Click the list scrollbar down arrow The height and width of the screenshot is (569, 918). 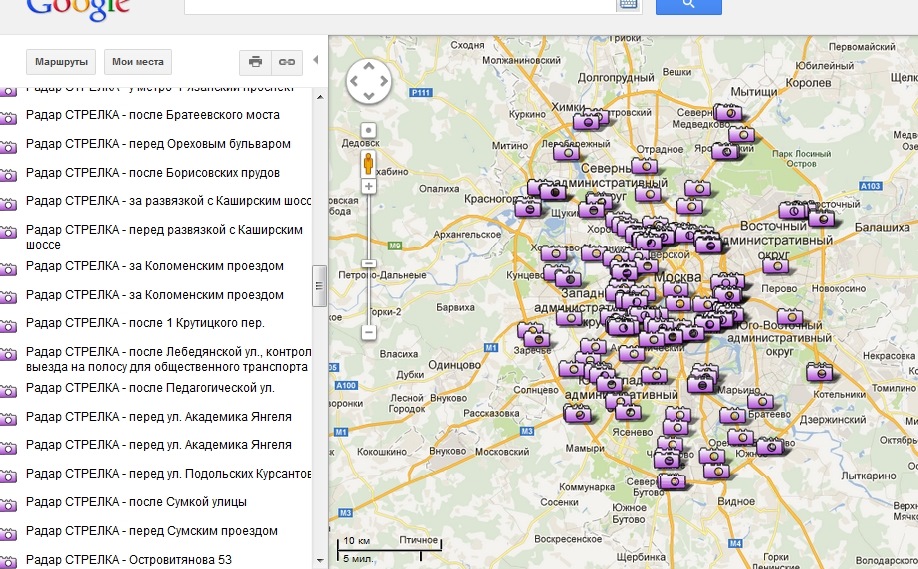(320, 560)
